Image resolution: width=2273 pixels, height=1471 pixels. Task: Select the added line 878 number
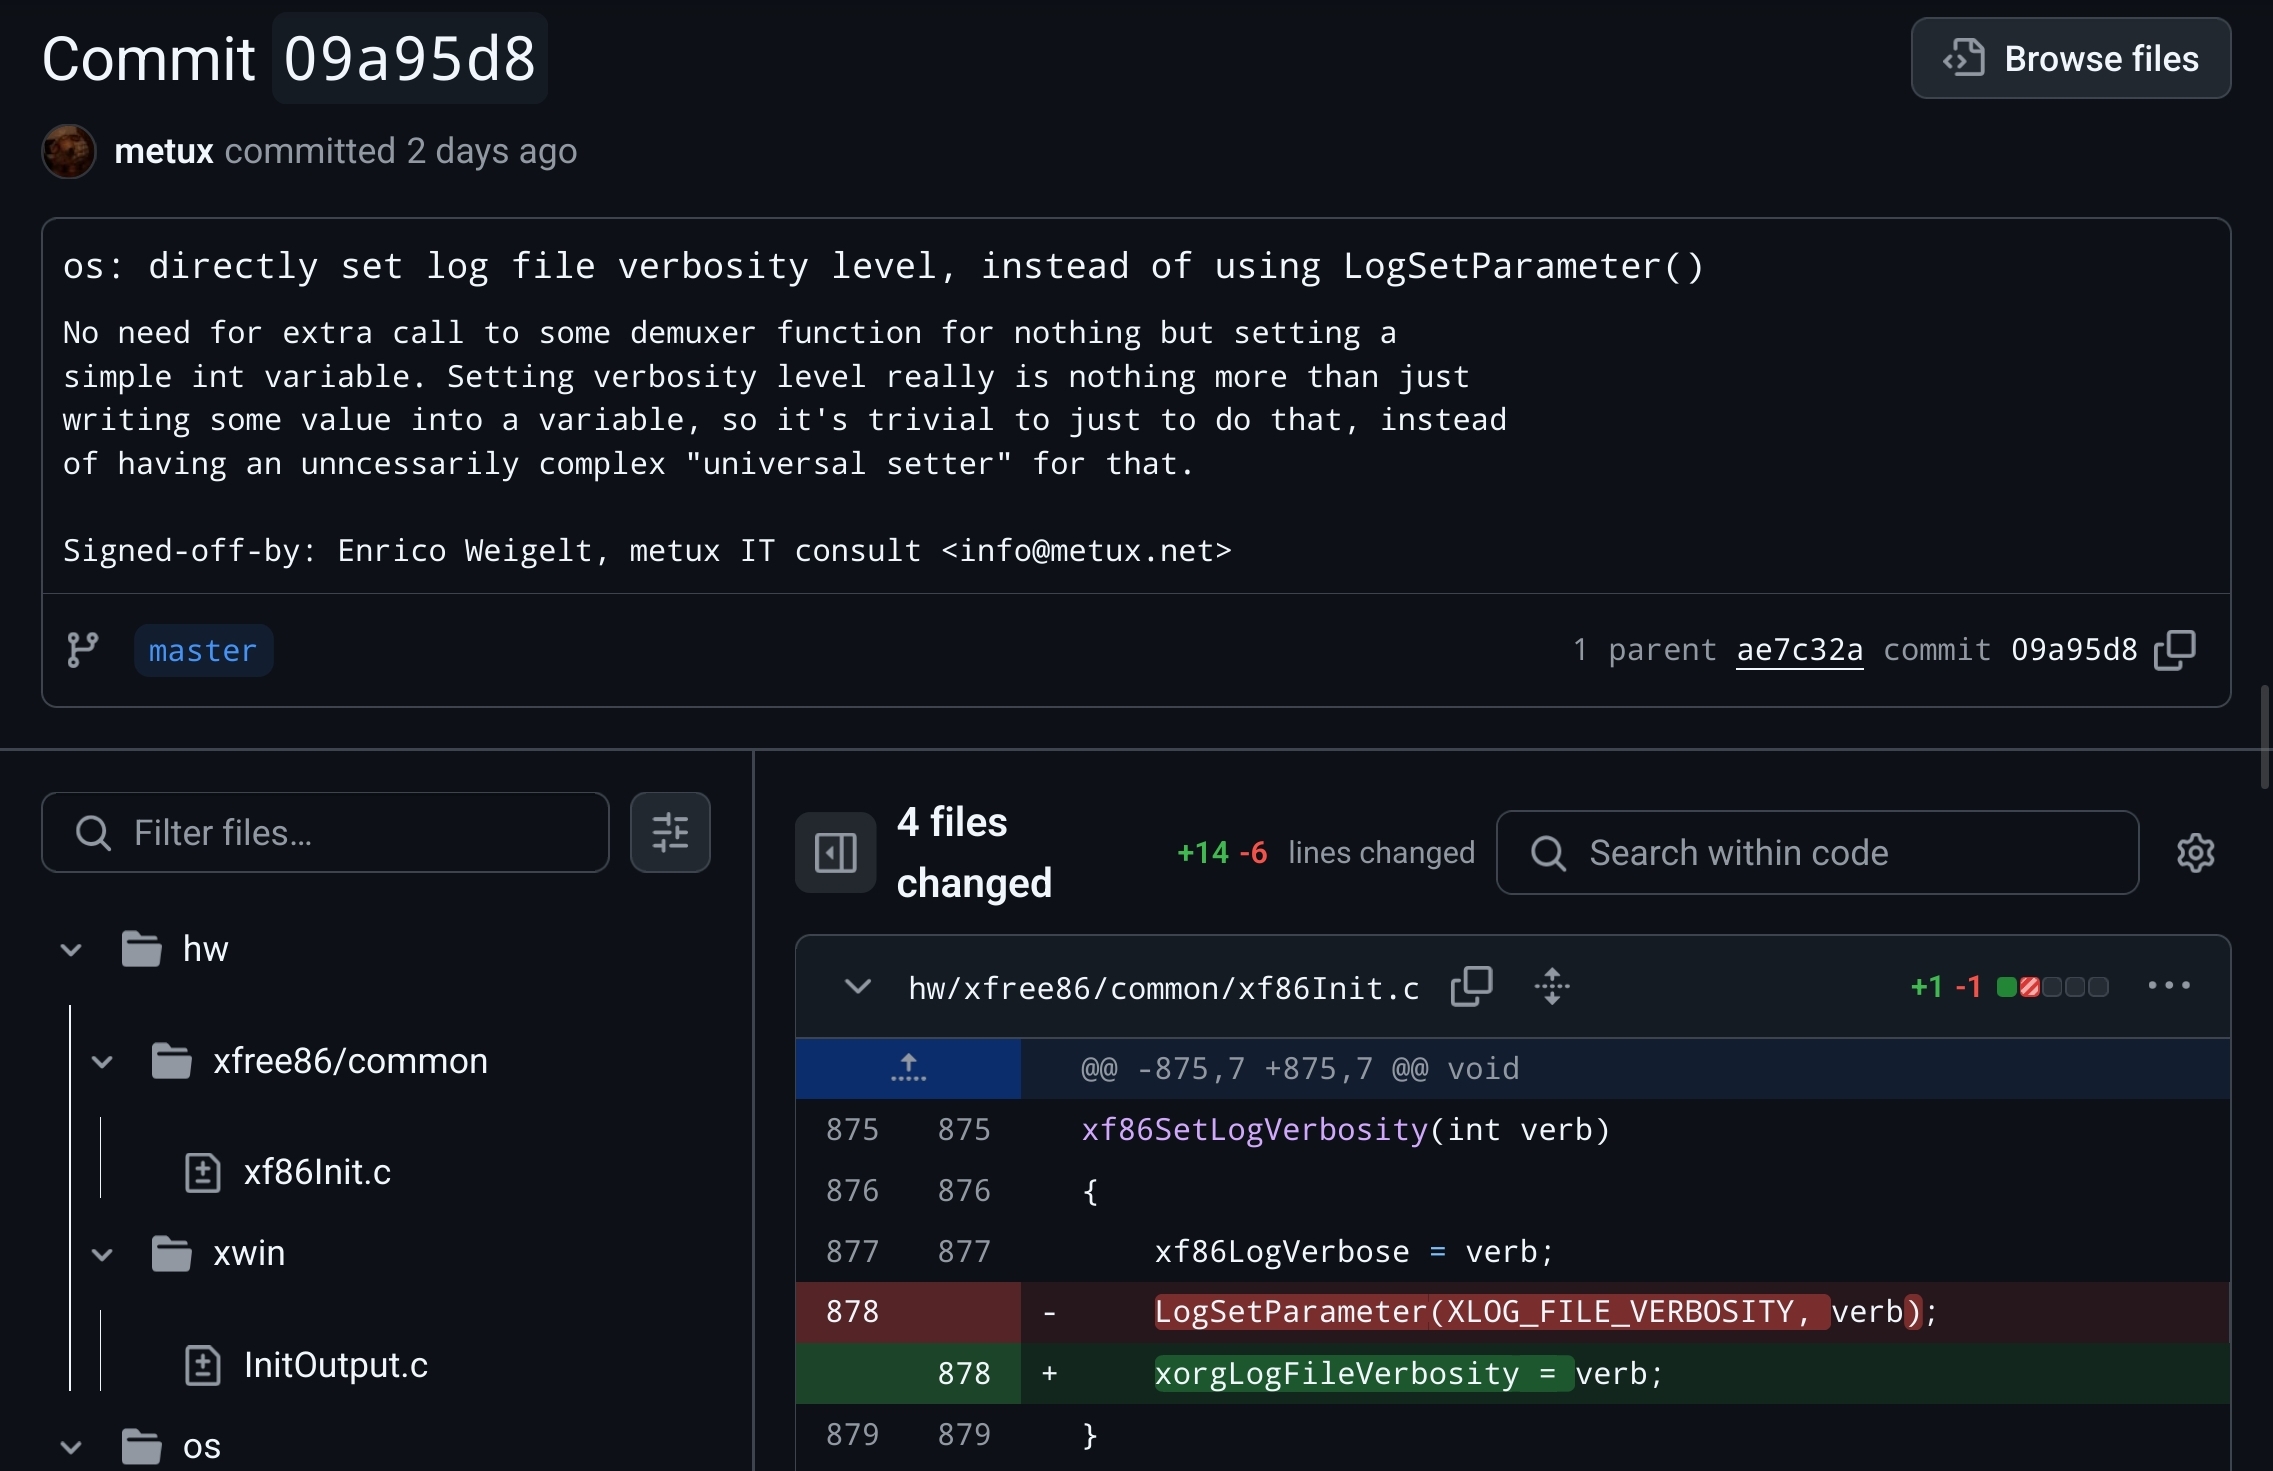[x=964, y=1374]
